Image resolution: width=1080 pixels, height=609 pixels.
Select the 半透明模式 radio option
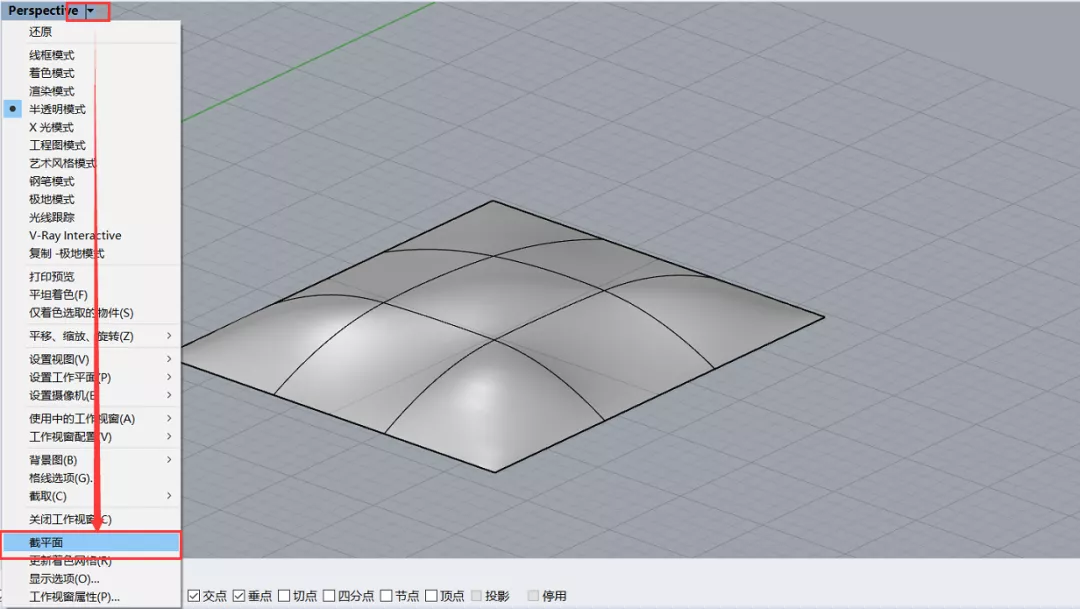(92, 109)
